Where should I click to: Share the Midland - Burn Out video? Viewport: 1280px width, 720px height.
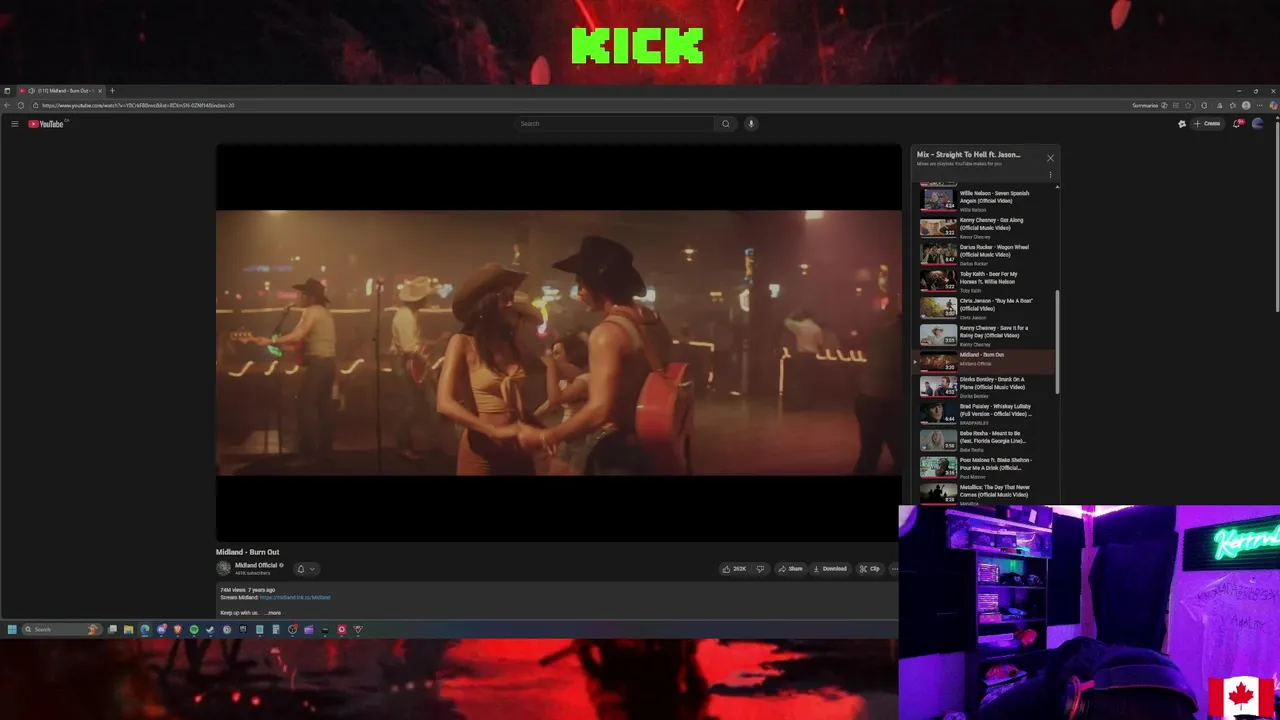pyautogui.click(x=790, y=569)
